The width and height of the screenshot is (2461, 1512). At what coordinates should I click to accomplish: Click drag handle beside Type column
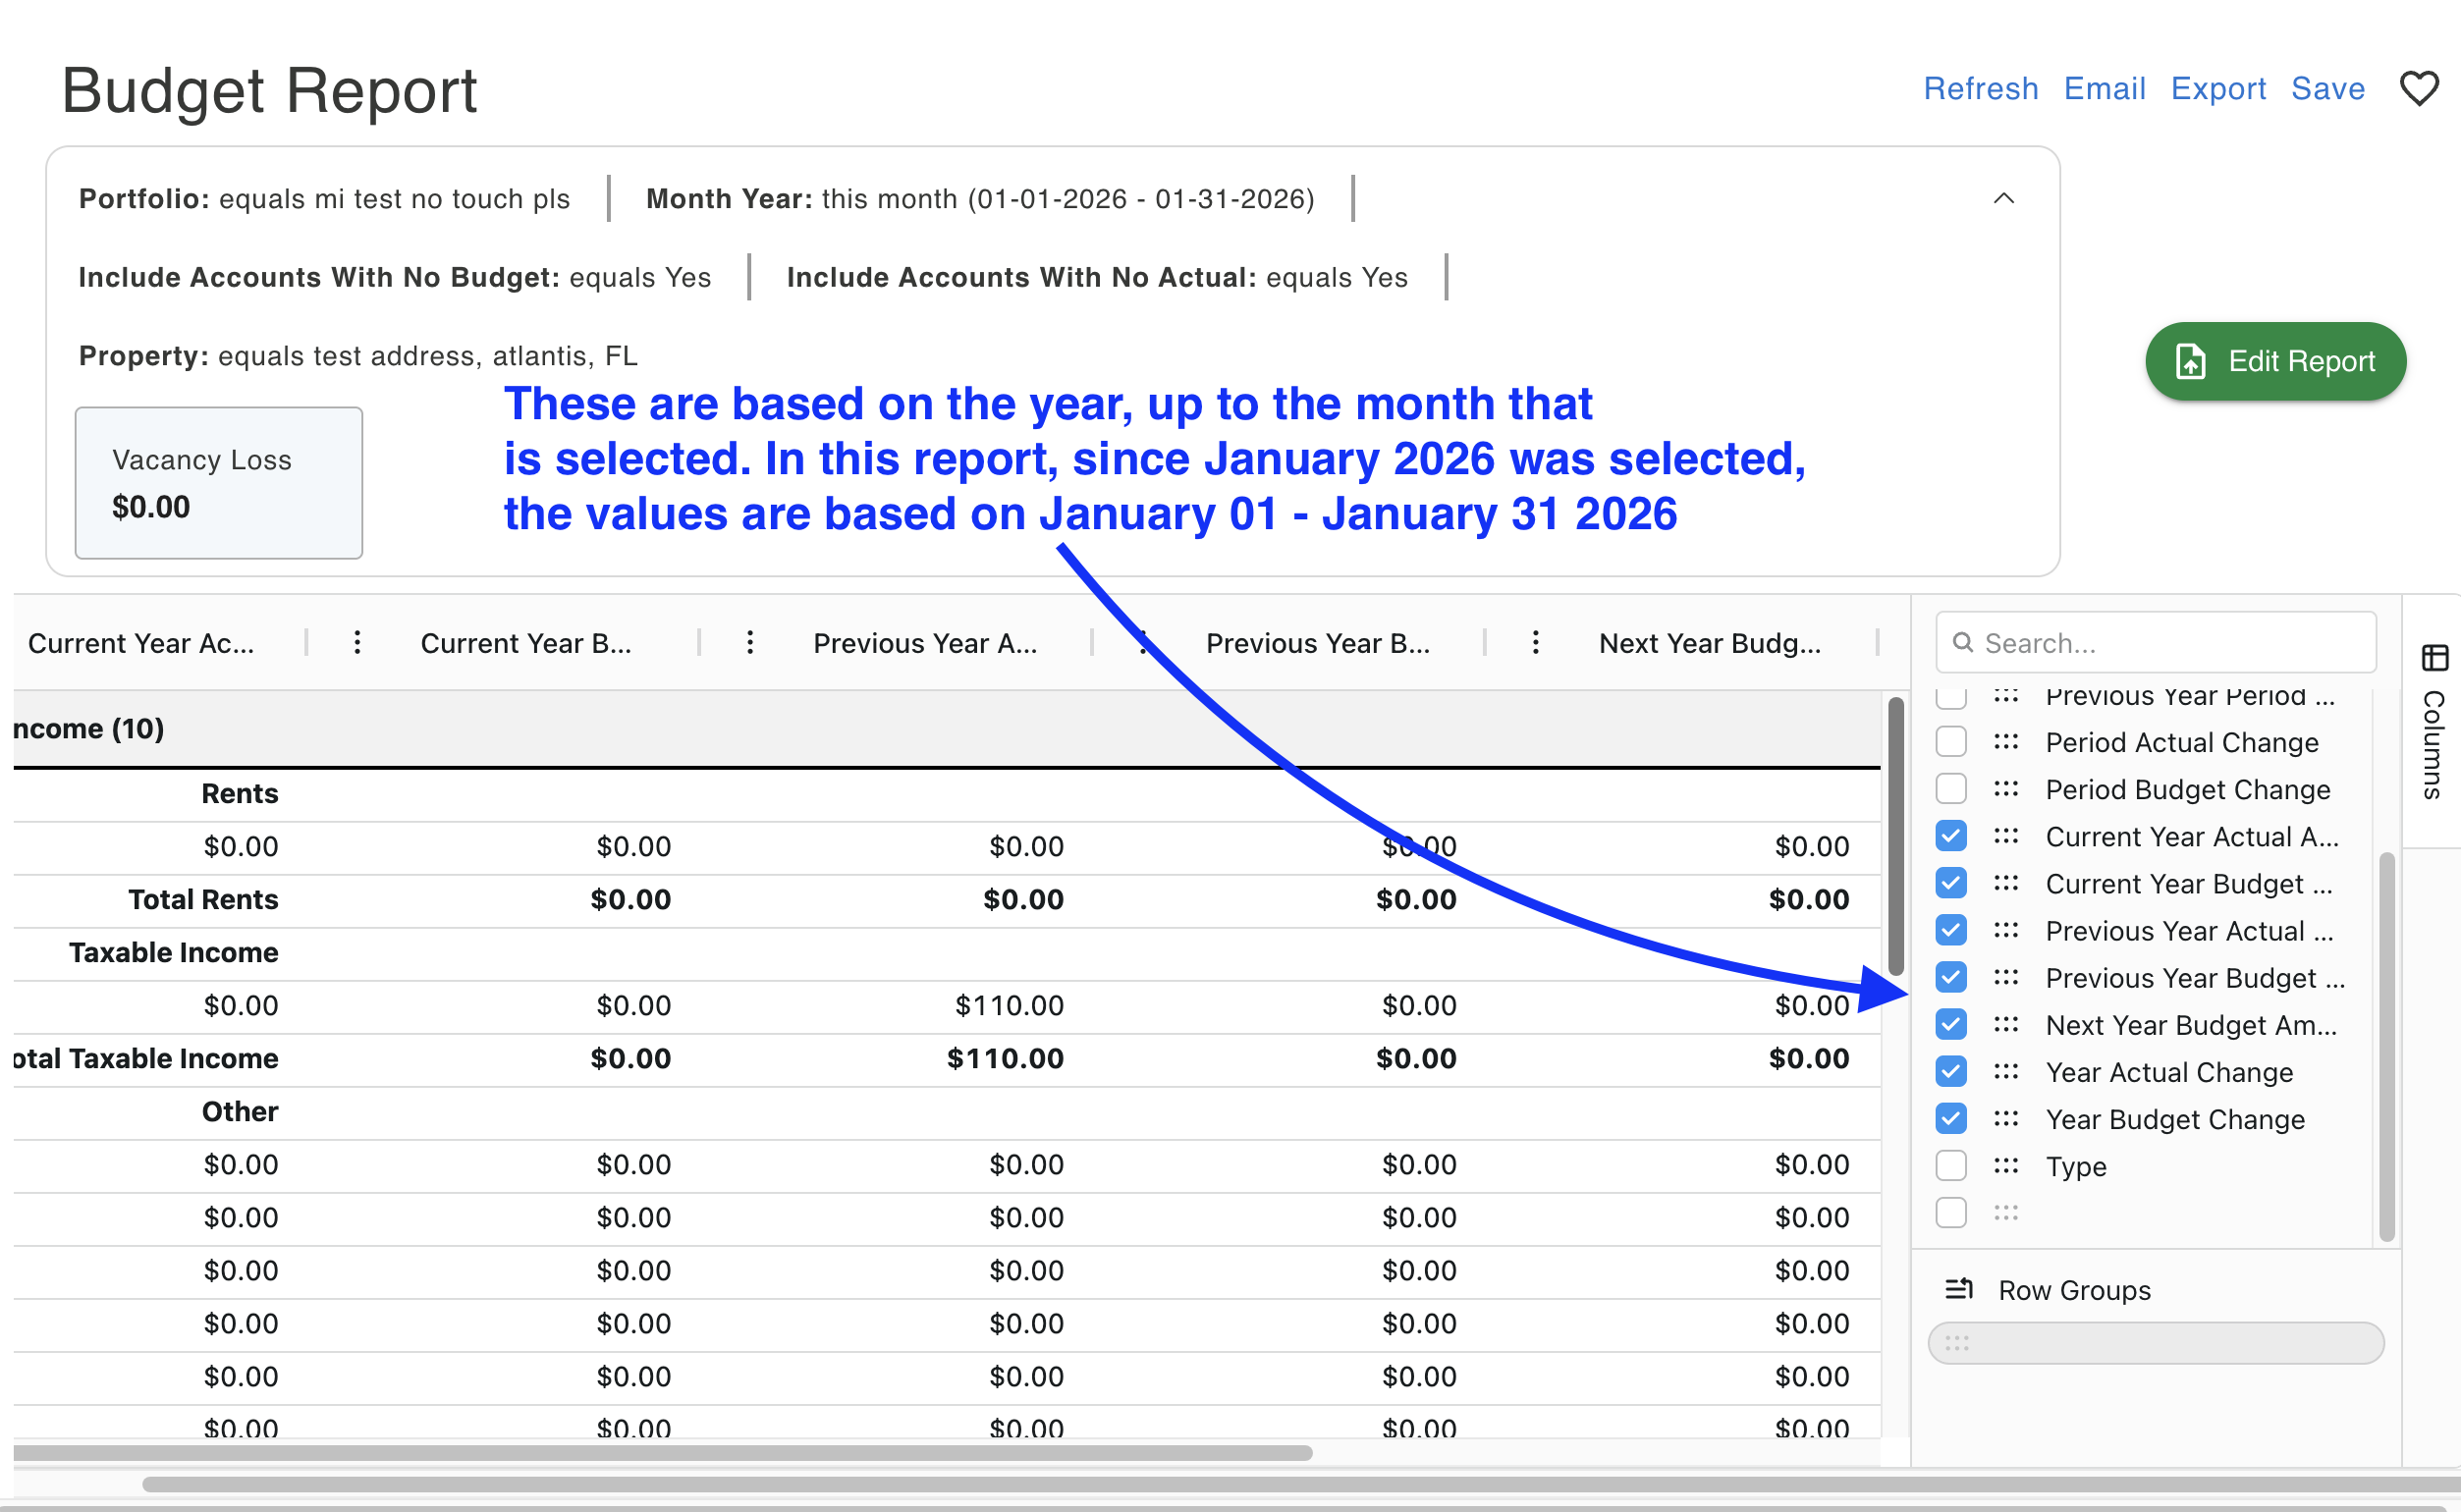pos(2005,1166)
